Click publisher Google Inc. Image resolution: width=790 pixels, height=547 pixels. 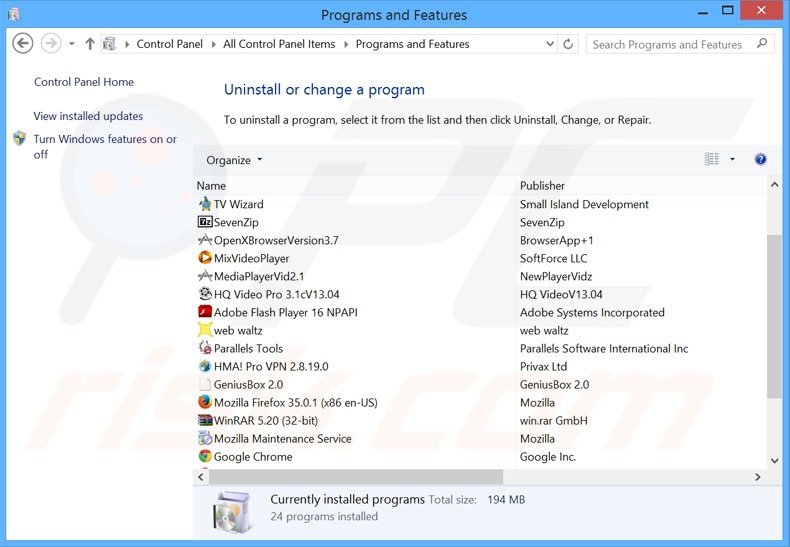[x=548, y=457]
